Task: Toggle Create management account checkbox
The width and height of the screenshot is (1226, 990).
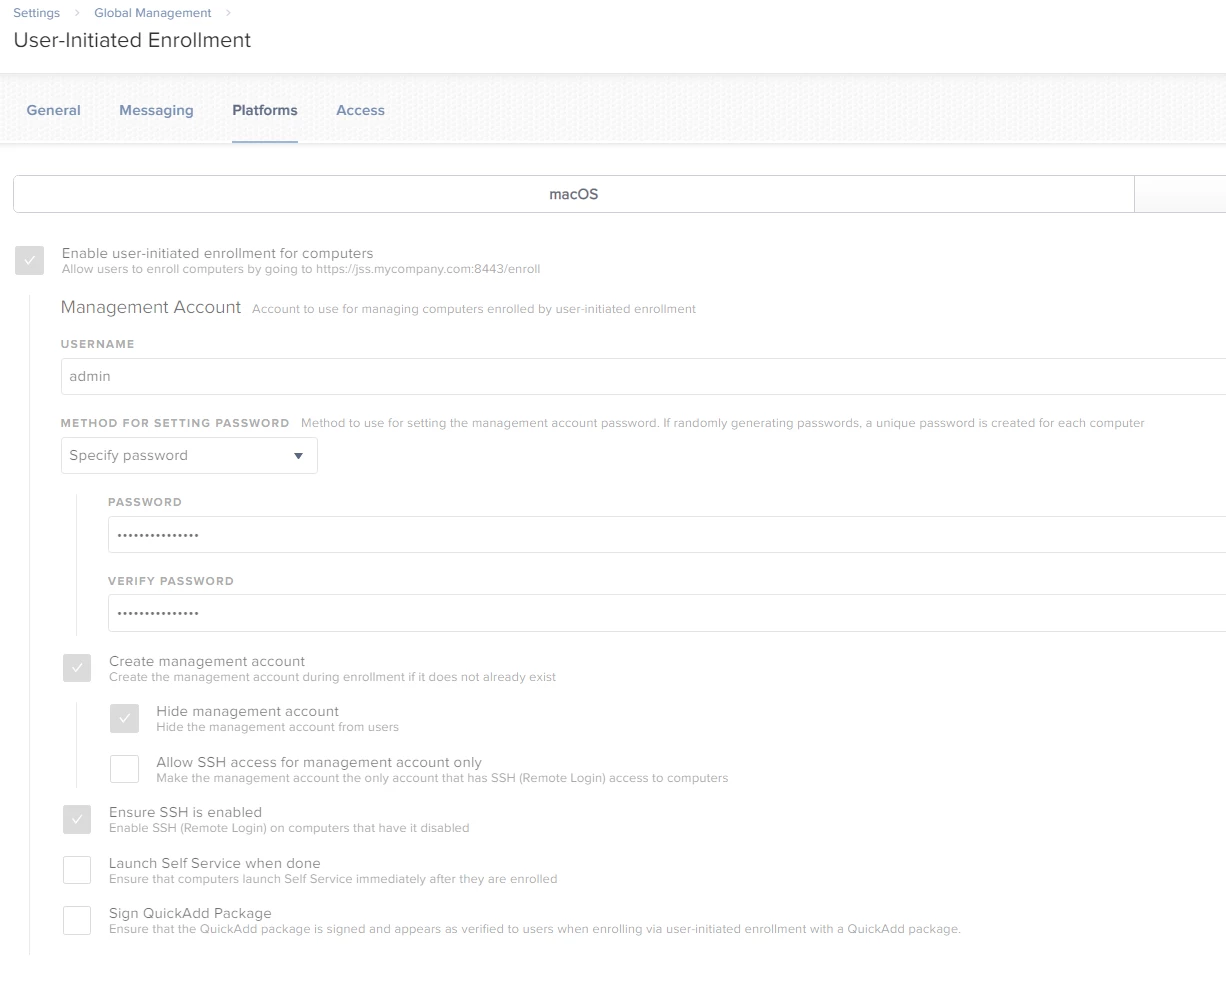Action: [x=77, y=668]
